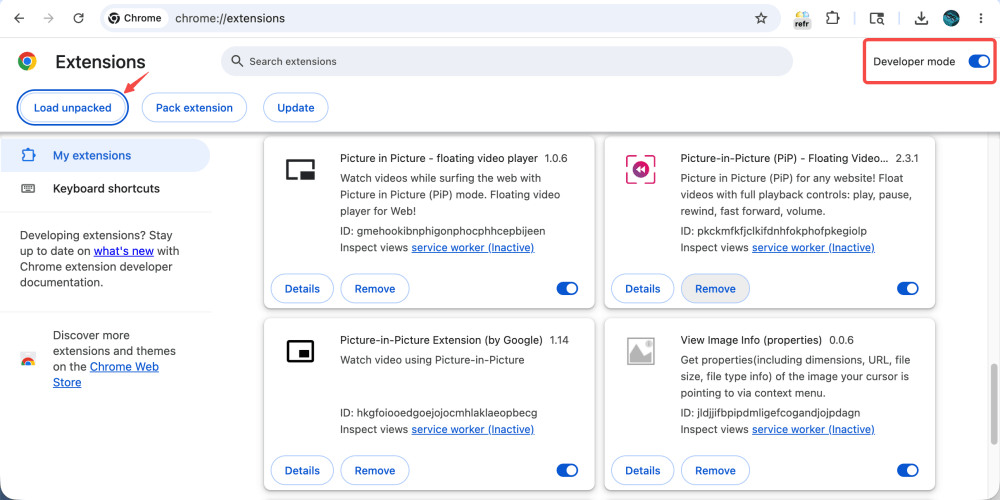
Task: Open the Downloads icon in toolbar
Action: point(921,18)
